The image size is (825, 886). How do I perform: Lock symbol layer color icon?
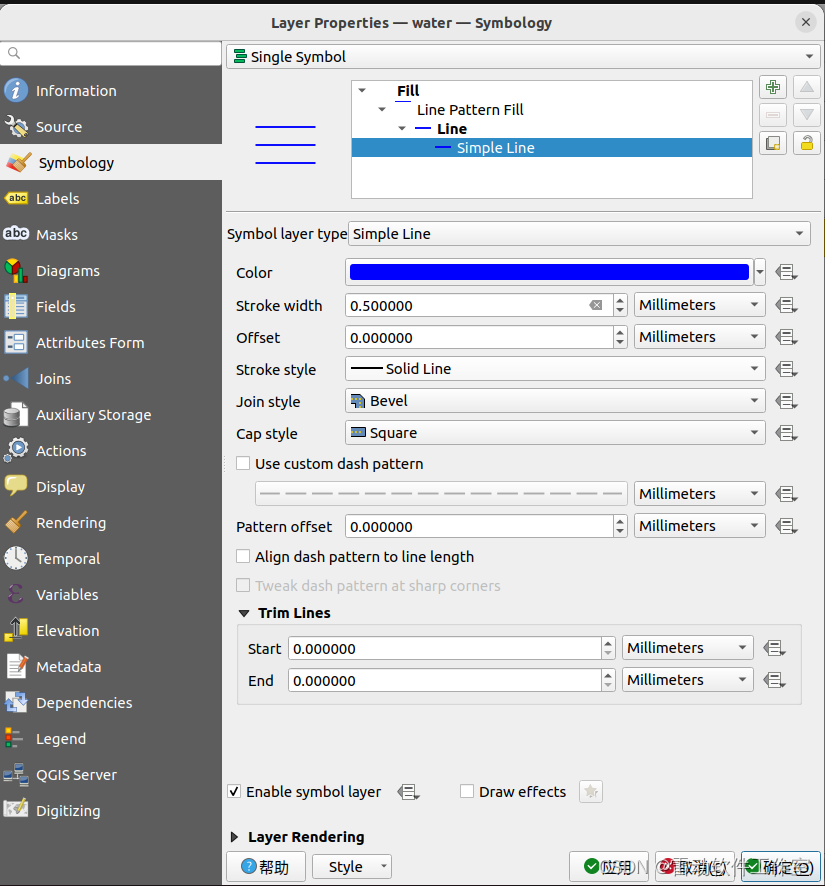pos(806,143)
